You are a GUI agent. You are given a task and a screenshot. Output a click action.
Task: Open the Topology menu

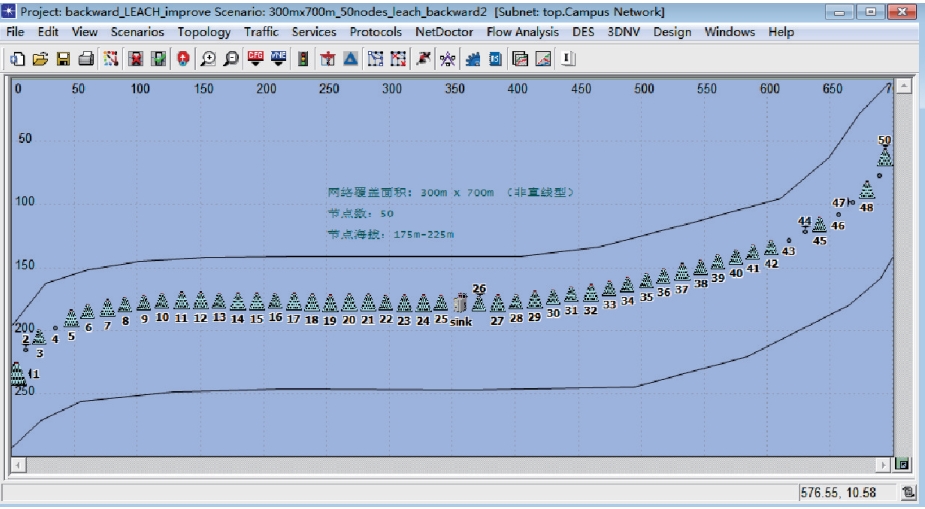click(204, 32)
